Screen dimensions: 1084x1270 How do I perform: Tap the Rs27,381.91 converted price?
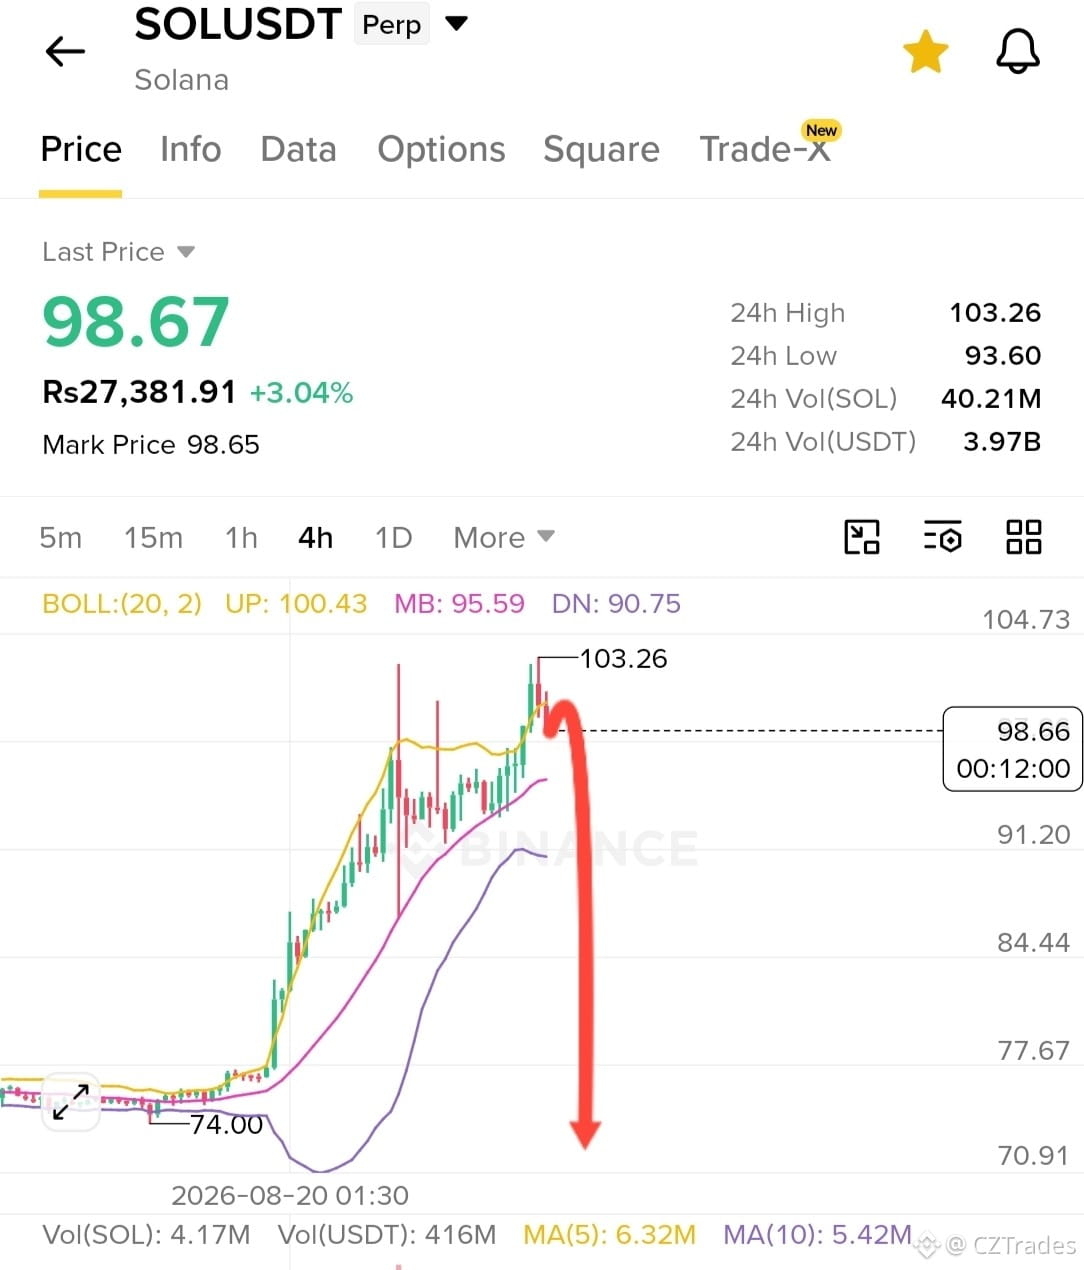click(139, 392)
